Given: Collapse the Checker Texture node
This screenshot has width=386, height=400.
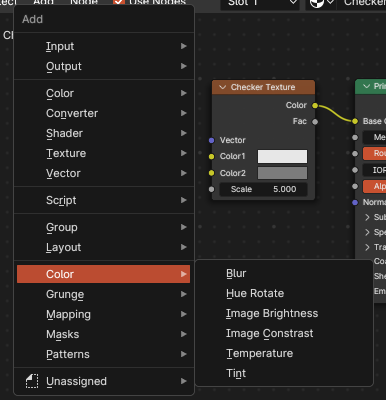Looking at the screenshot, I should point(222,87).
